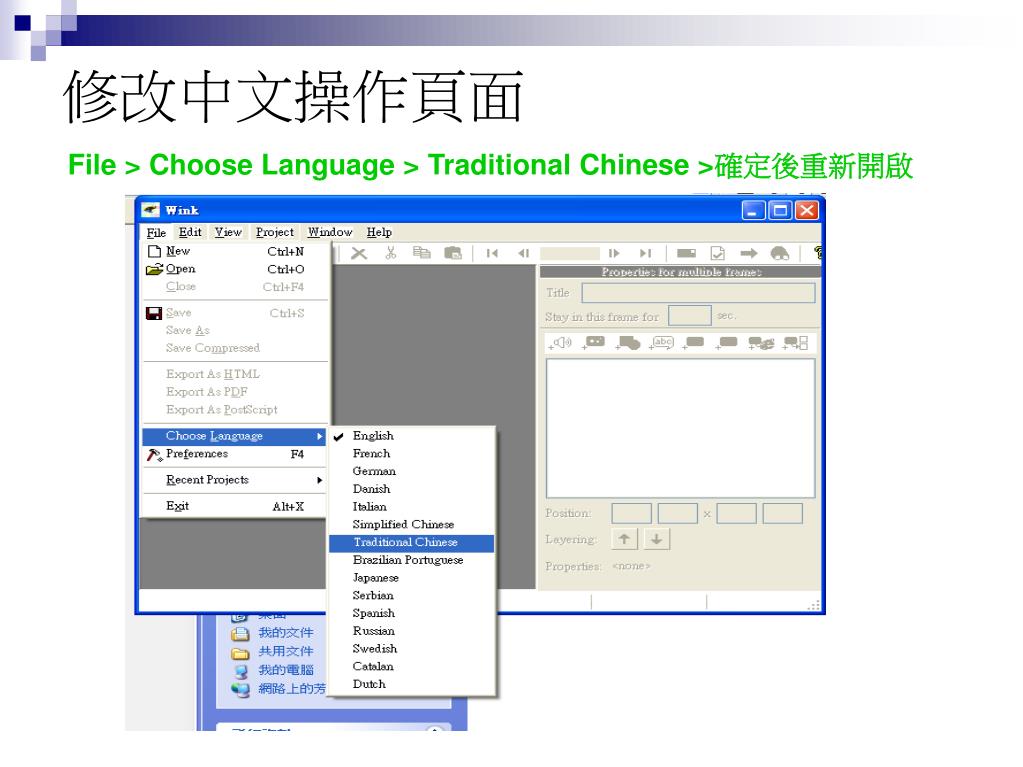Jump to last frame button
This screenshot has height=767, width=1023.
click(x=645, y=253)
